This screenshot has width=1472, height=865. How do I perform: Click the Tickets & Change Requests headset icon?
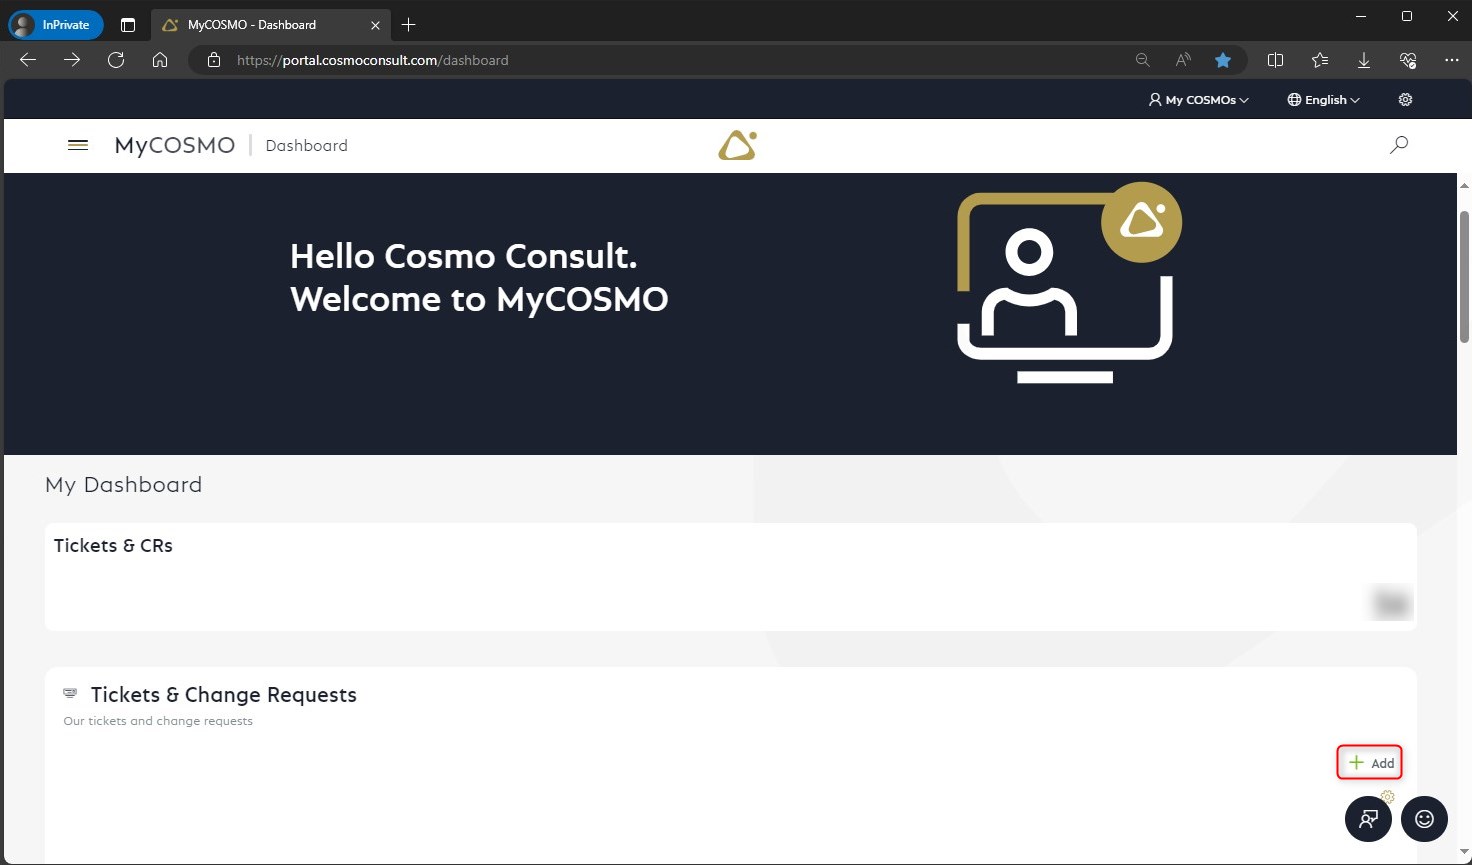click(x=69, y=691)
